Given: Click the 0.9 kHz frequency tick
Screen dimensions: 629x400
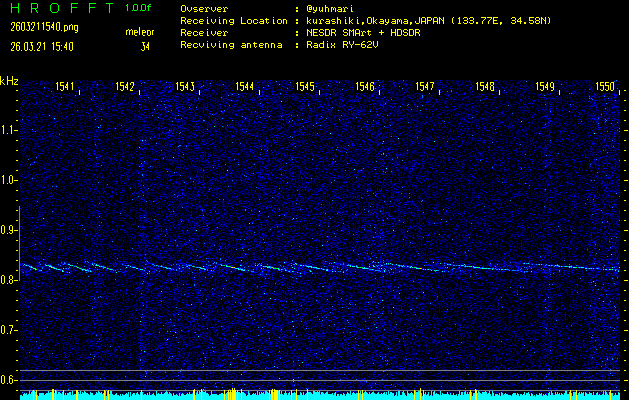Looking at the screenshot, I should click(9, 230).
